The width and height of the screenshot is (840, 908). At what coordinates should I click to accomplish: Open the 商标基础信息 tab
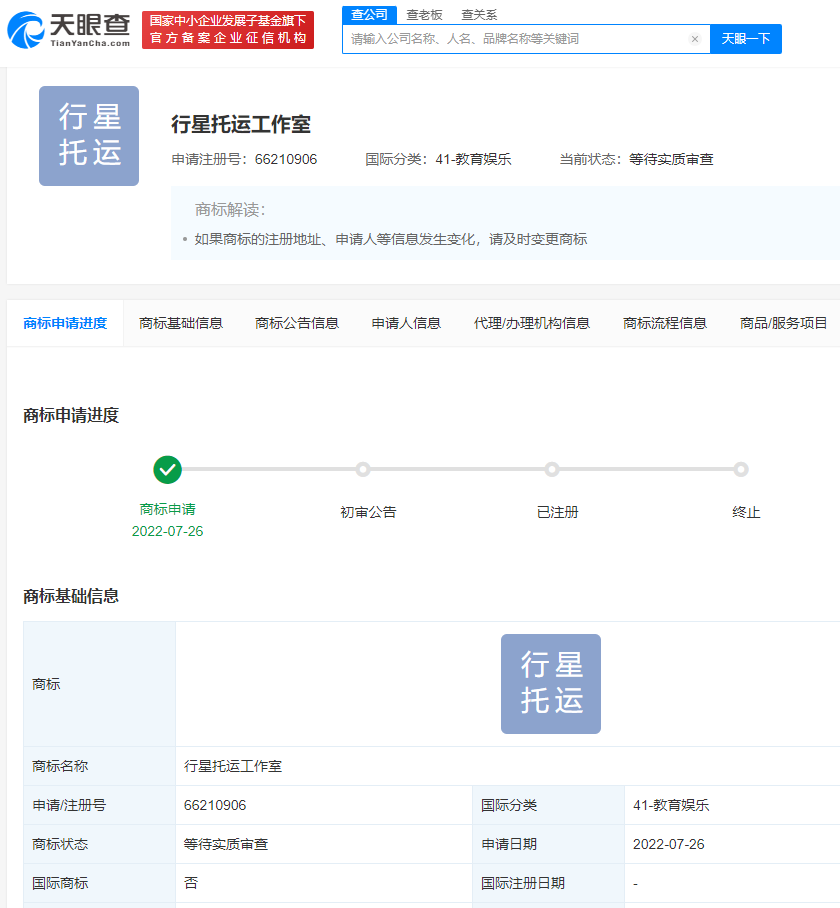click(x=181, y=323)
